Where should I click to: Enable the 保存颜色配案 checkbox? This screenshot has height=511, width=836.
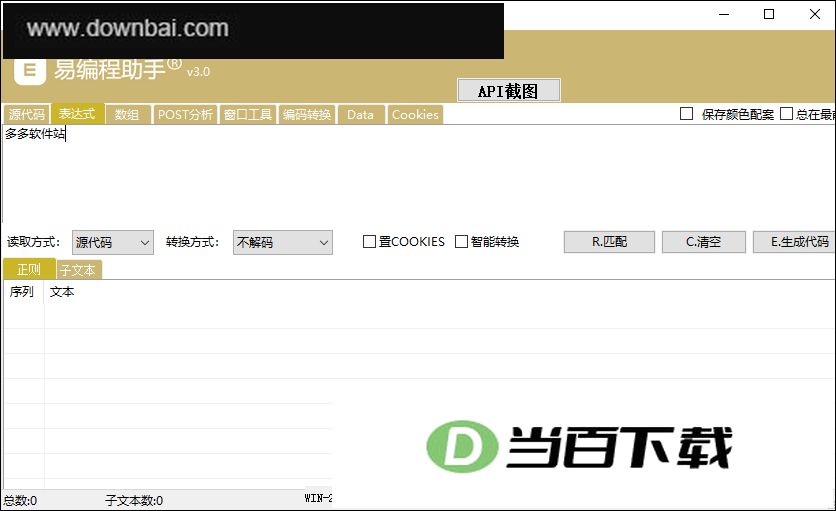pos(687,114)
